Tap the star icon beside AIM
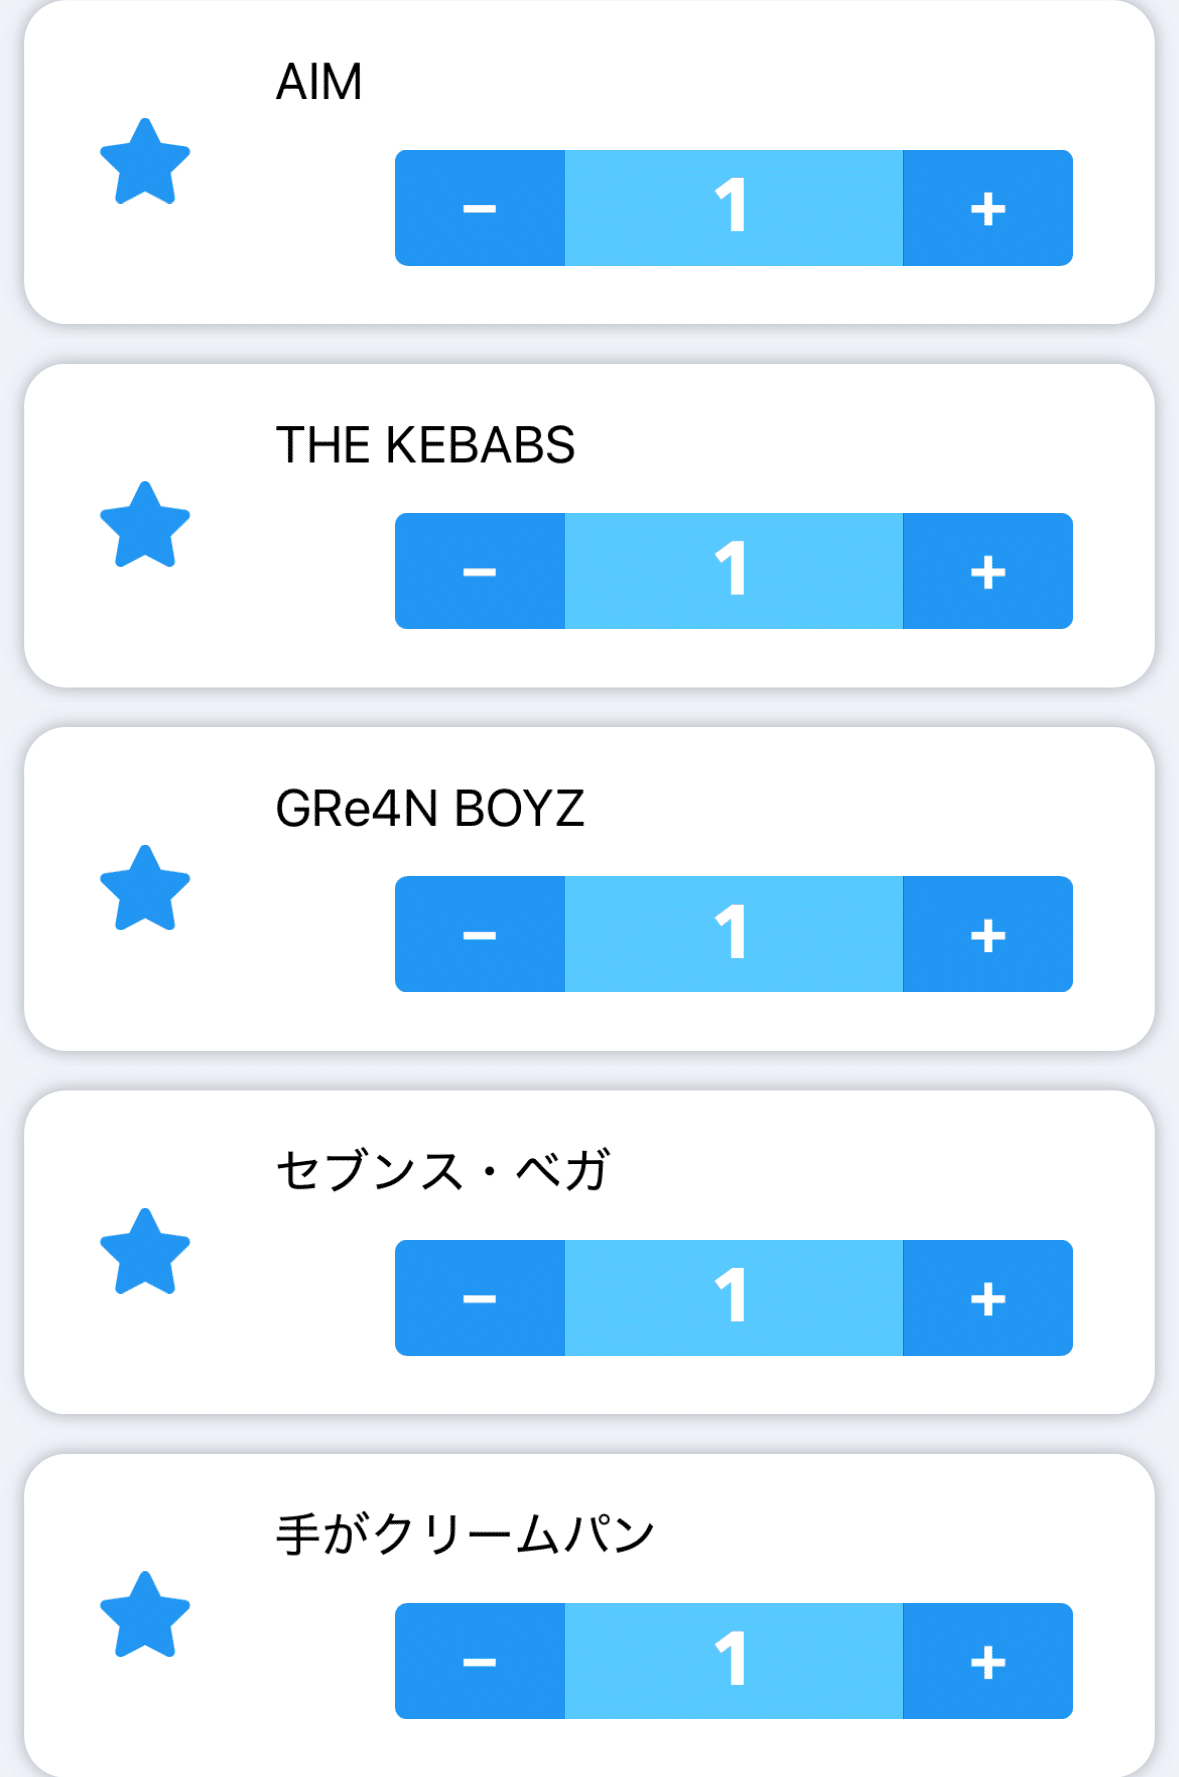 145,162
